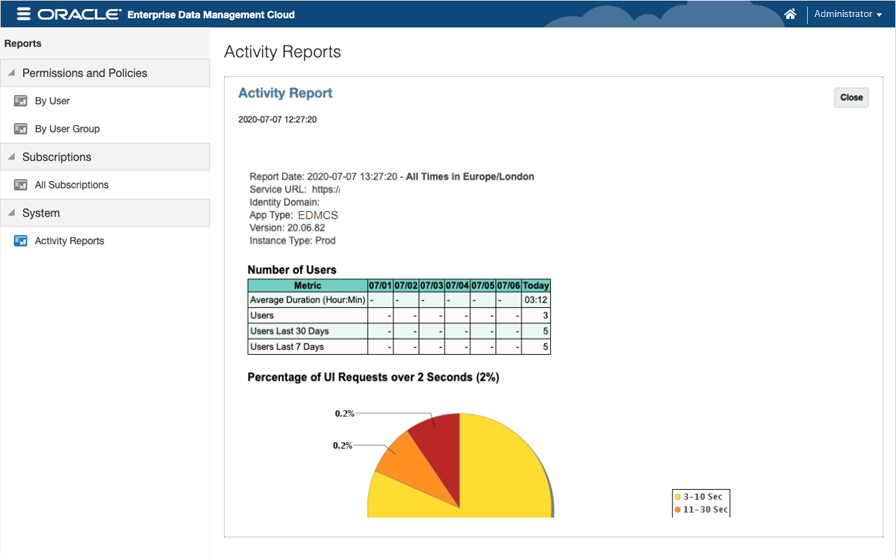The image size is (896, 557).
Task: Select Activity Reports in sidebar
Action: point(69,241)
